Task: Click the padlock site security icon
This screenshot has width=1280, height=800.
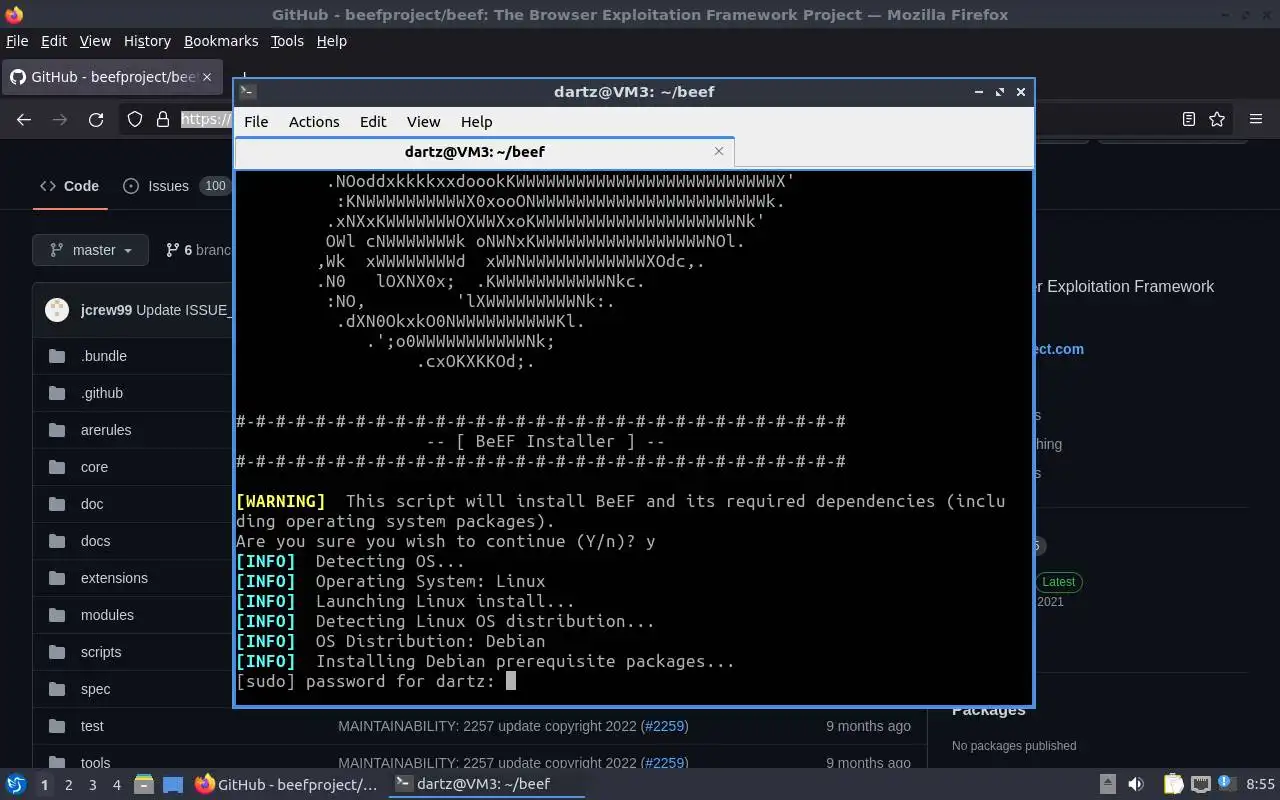Action: pos(163,119)
